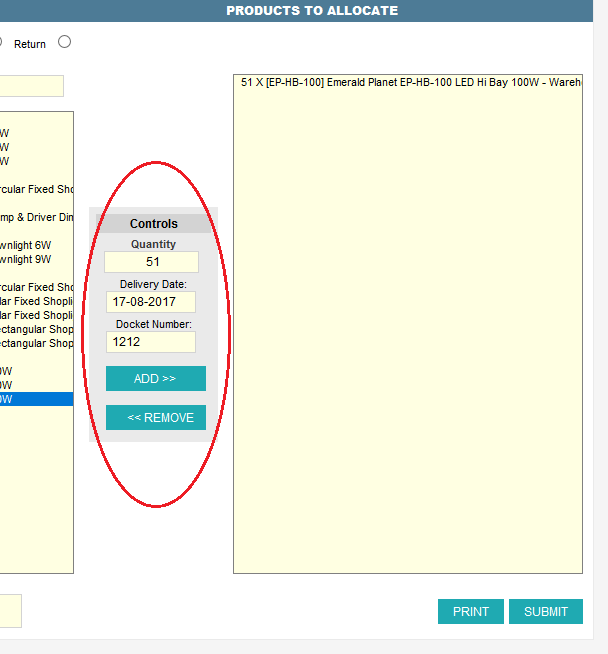Click the Quantity field showing 51
This screenshot has height=654, width=608.
152,262
